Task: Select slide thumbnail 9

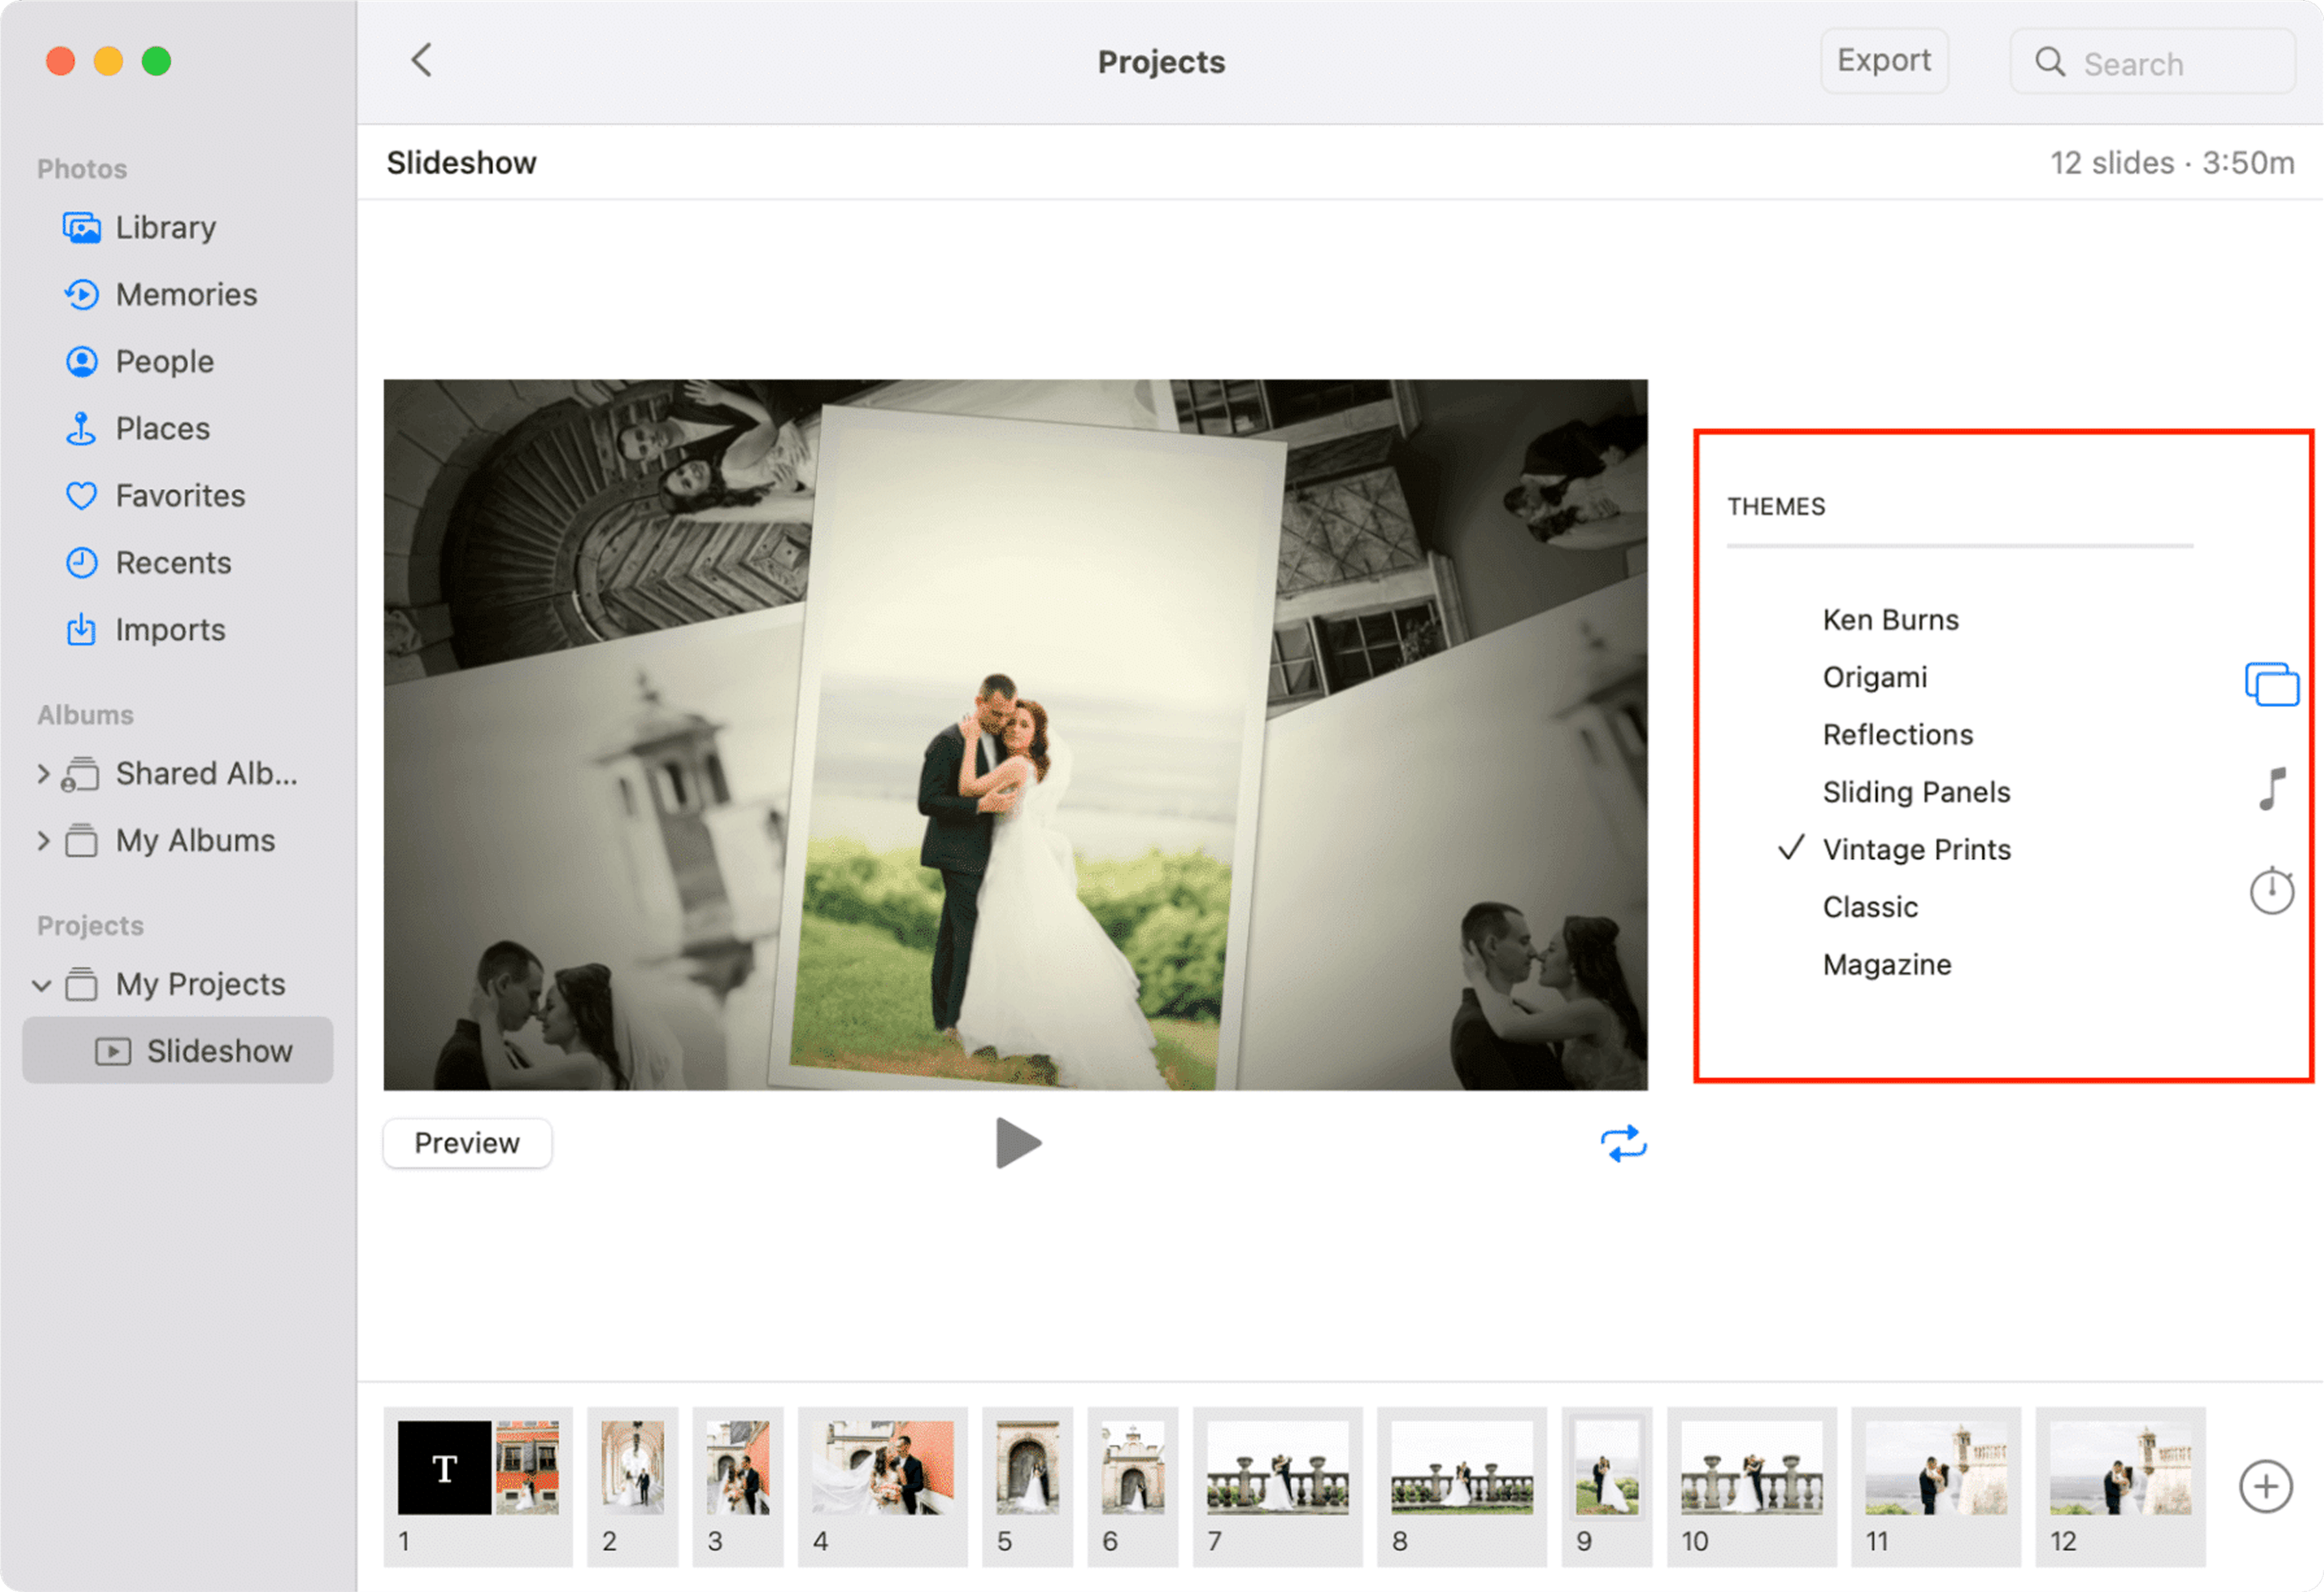Action: 1606,1486
